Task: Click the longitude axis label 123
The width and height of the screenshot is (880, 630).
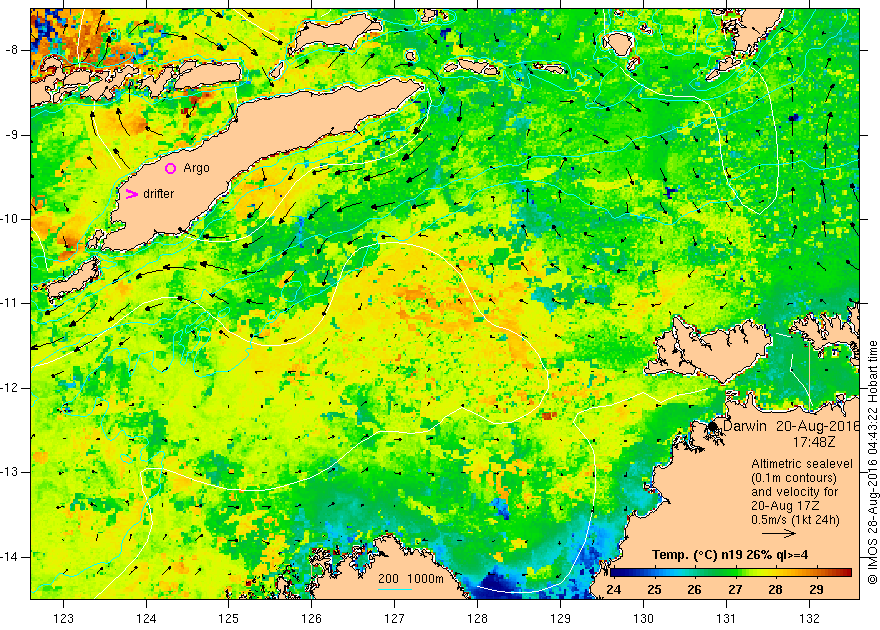Action: pos(63,619)
